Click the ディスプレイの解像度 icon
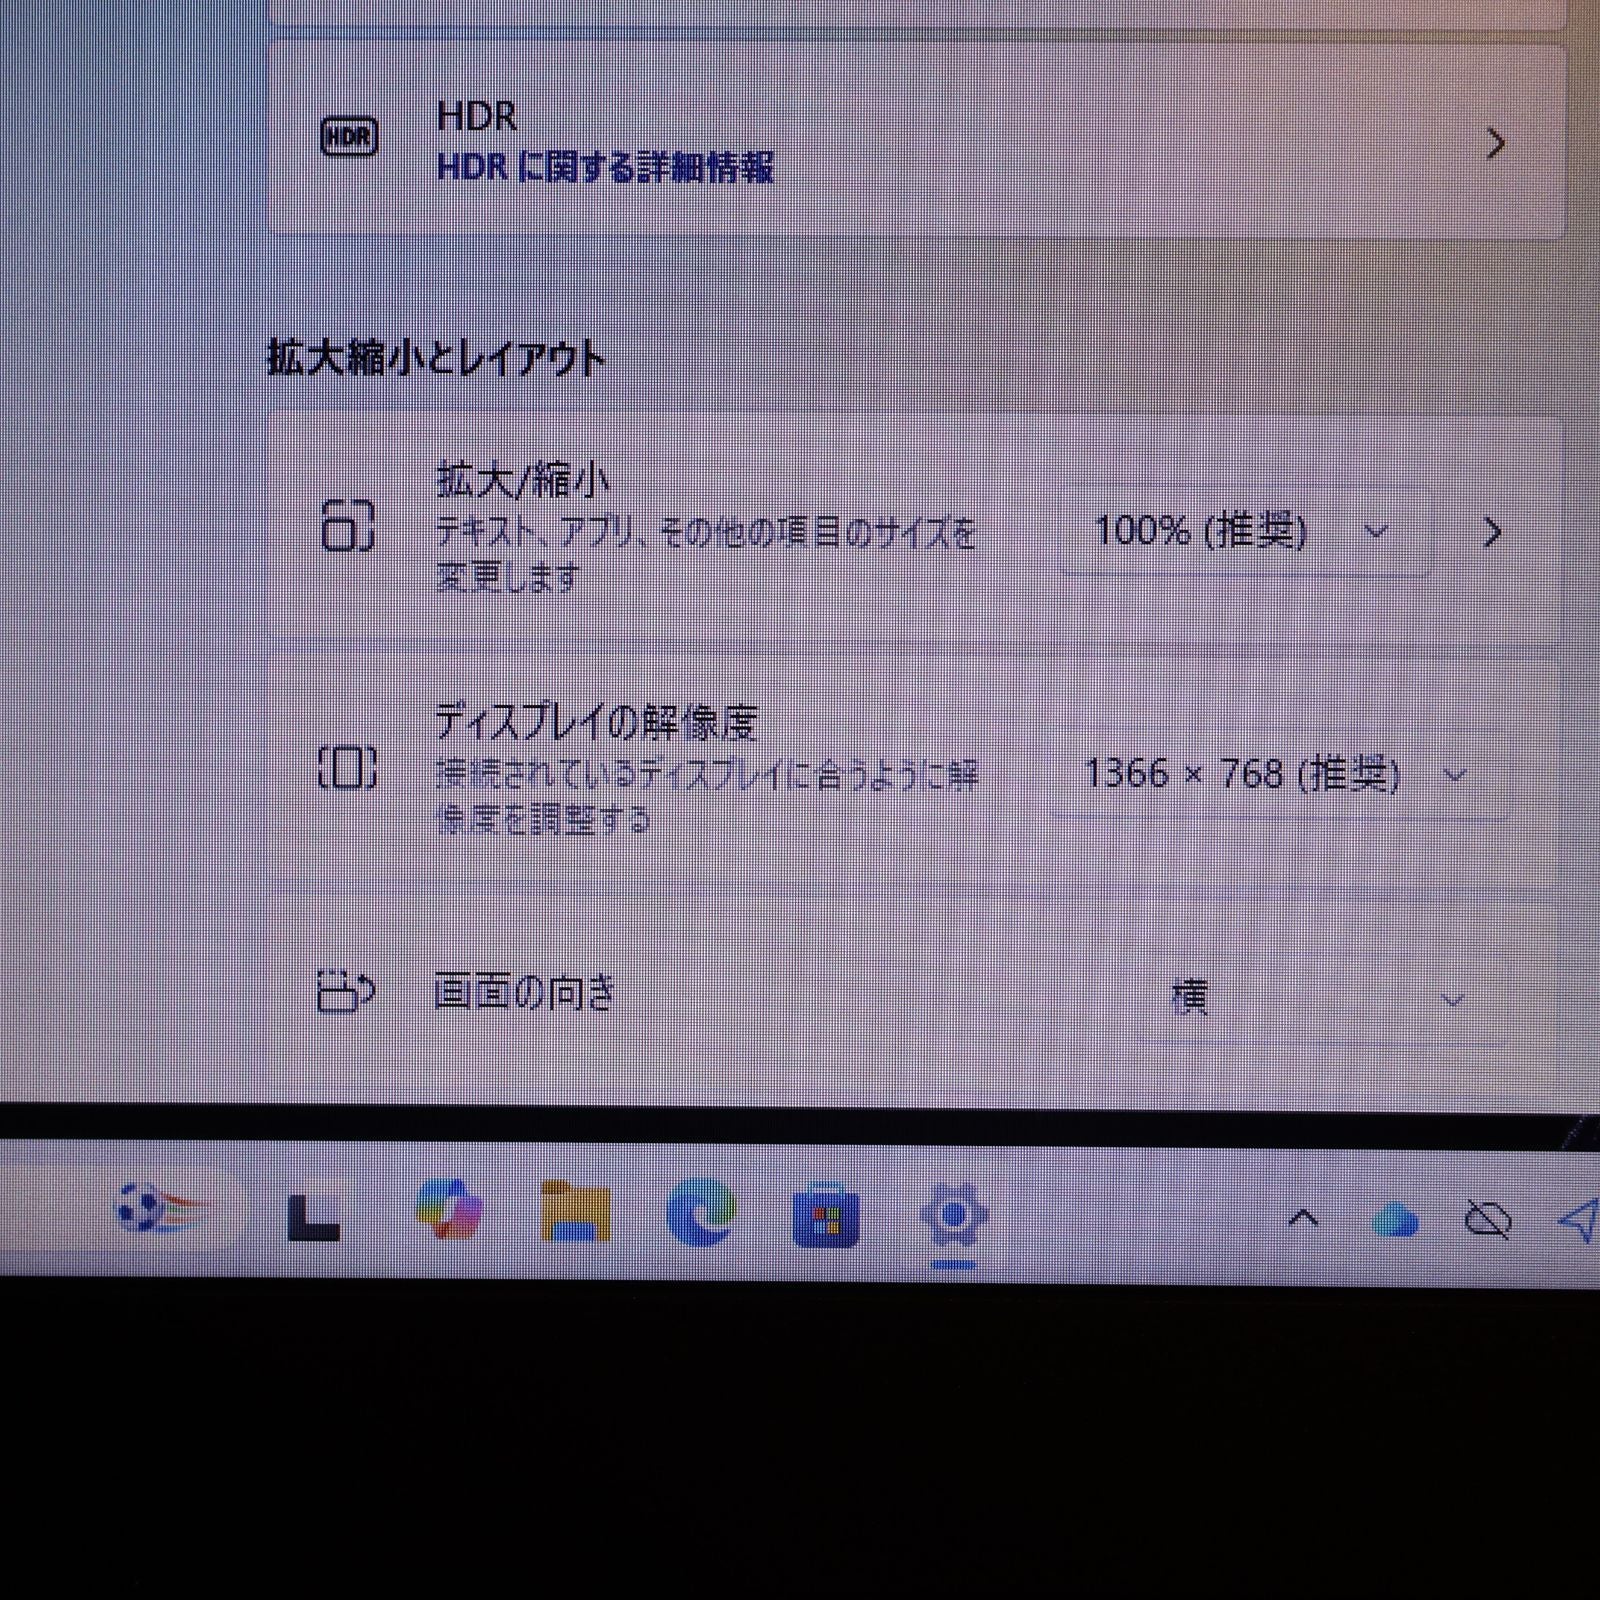The height and width of the screenshot is (1600, 1600). [347, 768]
